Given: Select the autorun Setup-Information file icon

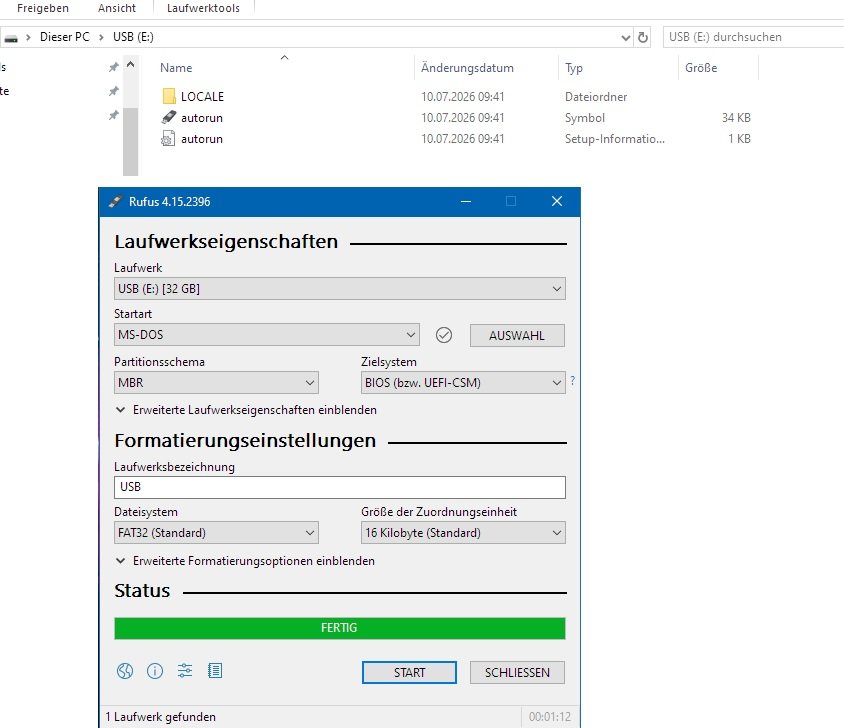Looking at the screenshot, I should (x=168, y=138).
